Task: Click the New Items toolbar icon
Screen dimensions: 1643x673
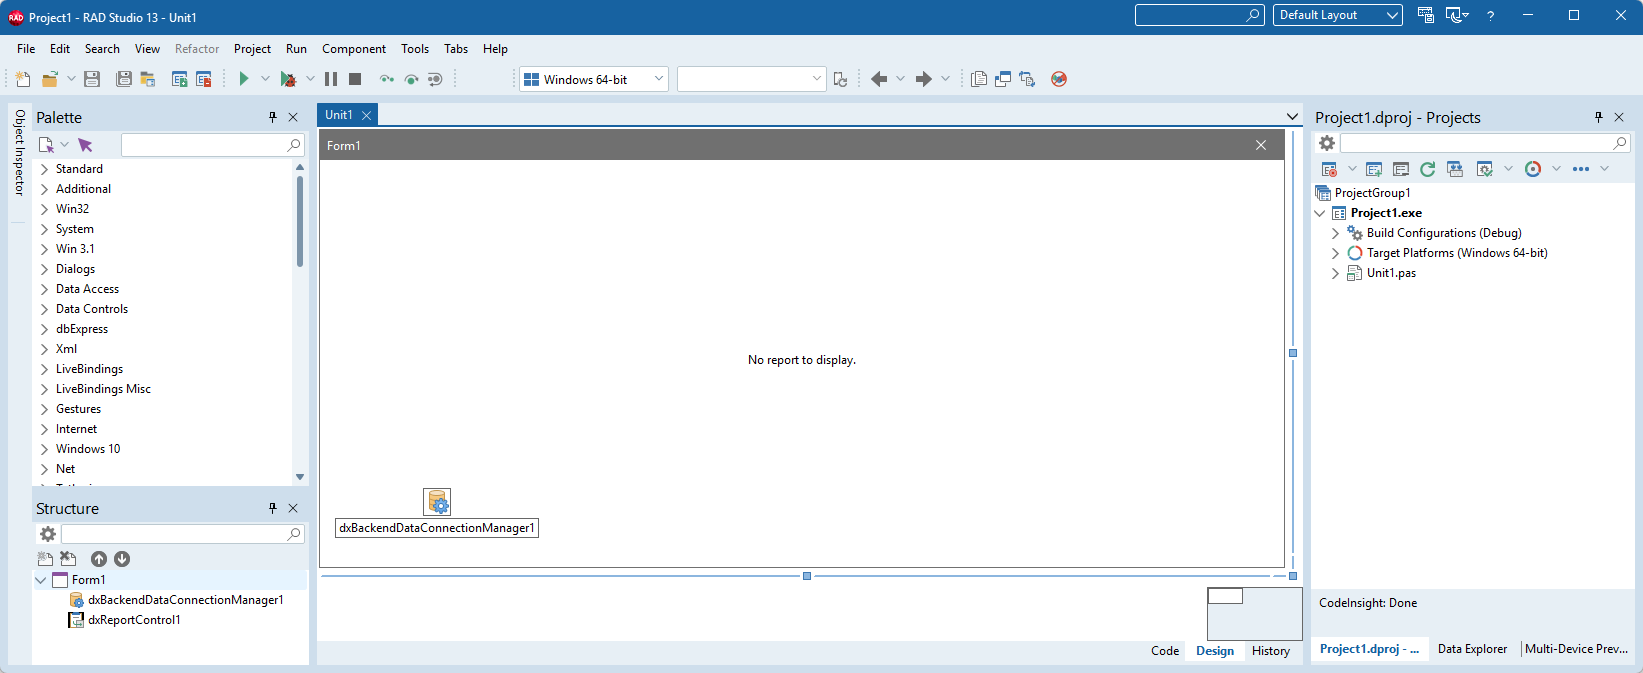Action: point(23,79)
